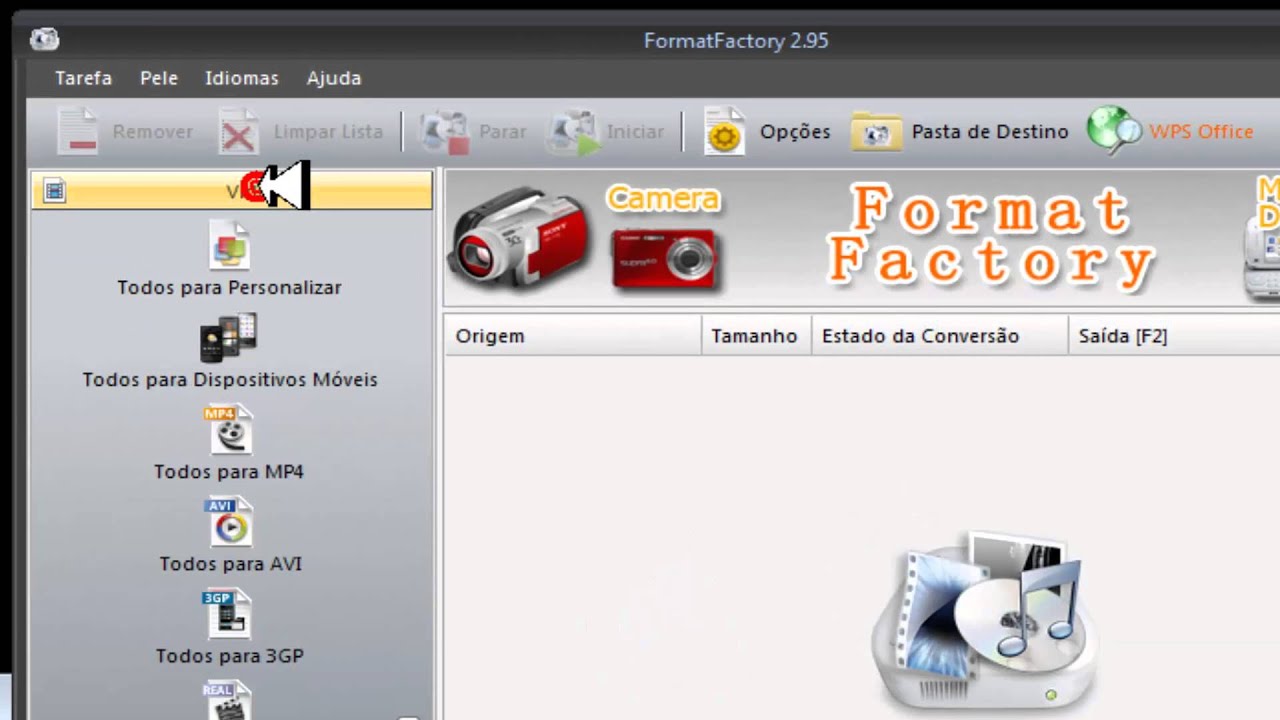Select the Todos para AVI icon
Image resolution: width=1280 pixels, height=720 pixels.
pyautogui.click(x=229, y=522)
